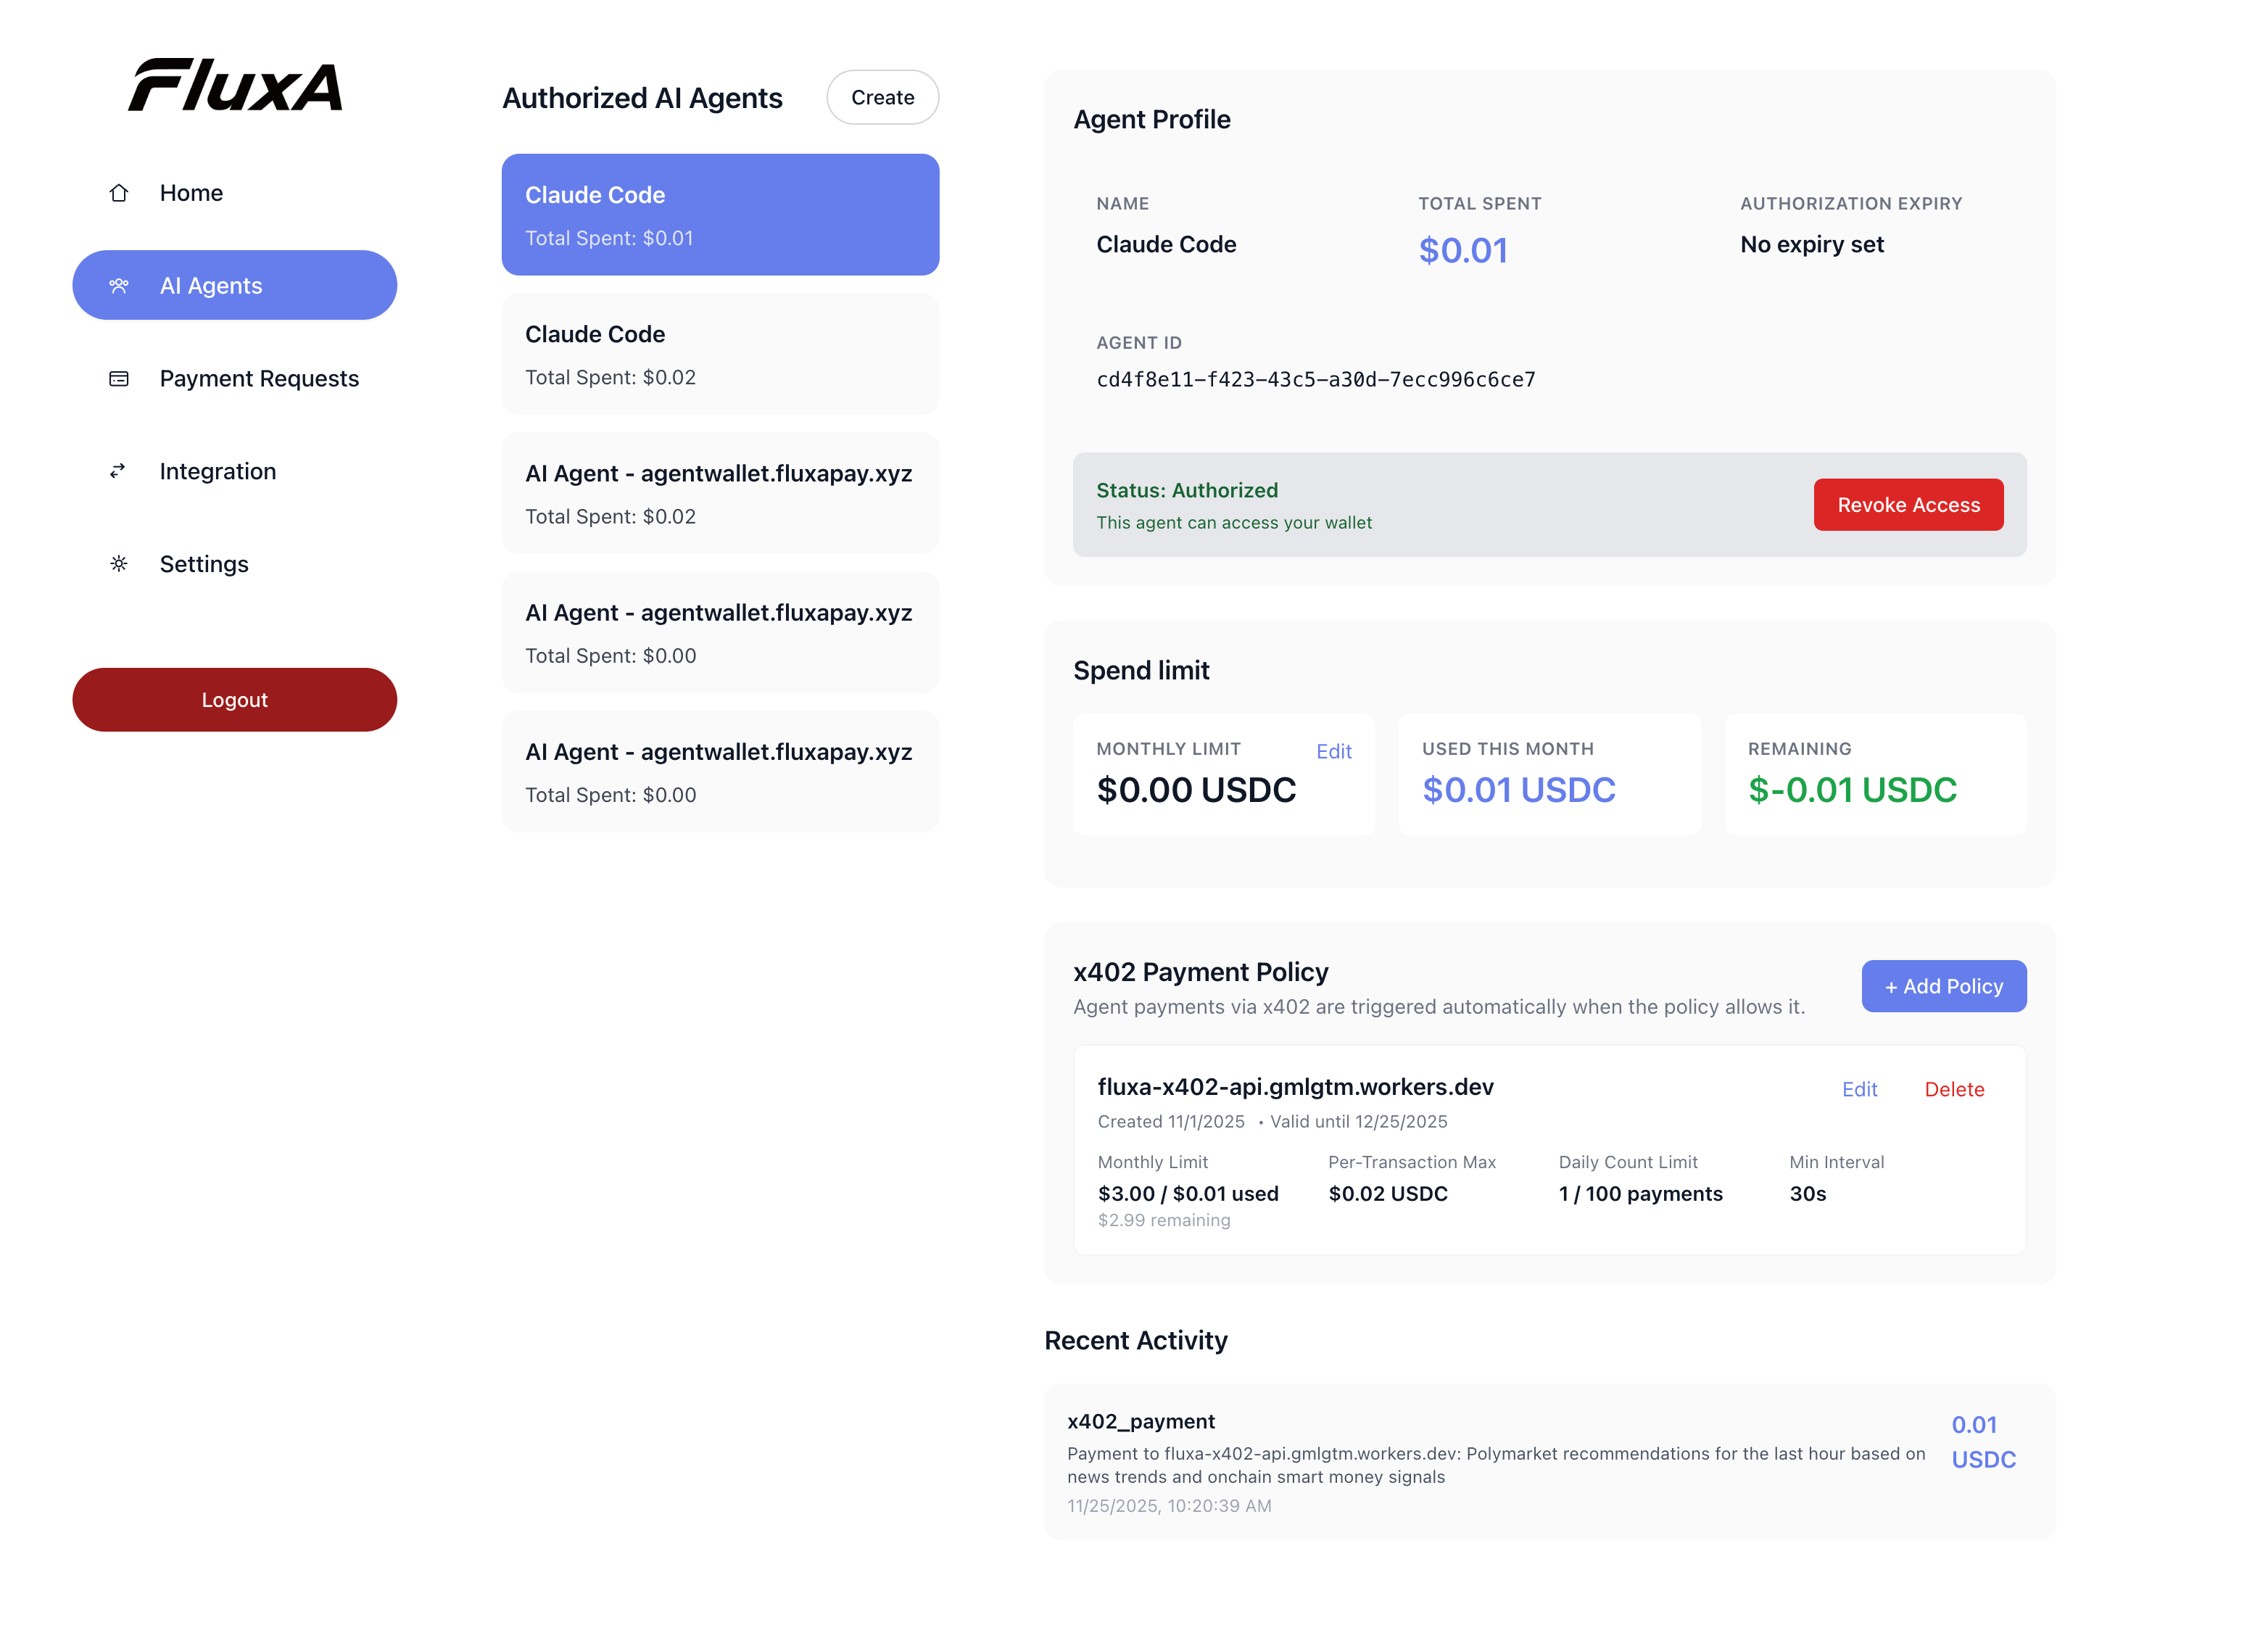Click the AI Agents people icon
The image size is (2268, 1646).
119,286
